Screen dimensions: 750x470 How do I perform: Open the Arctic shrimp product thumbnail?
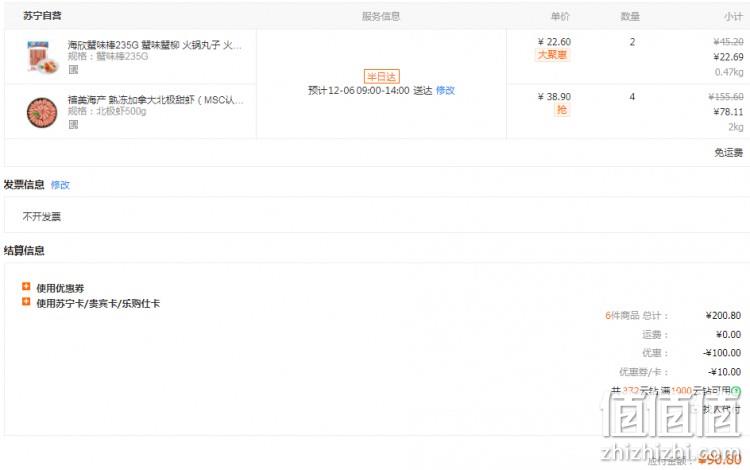[x=42, y=112]
